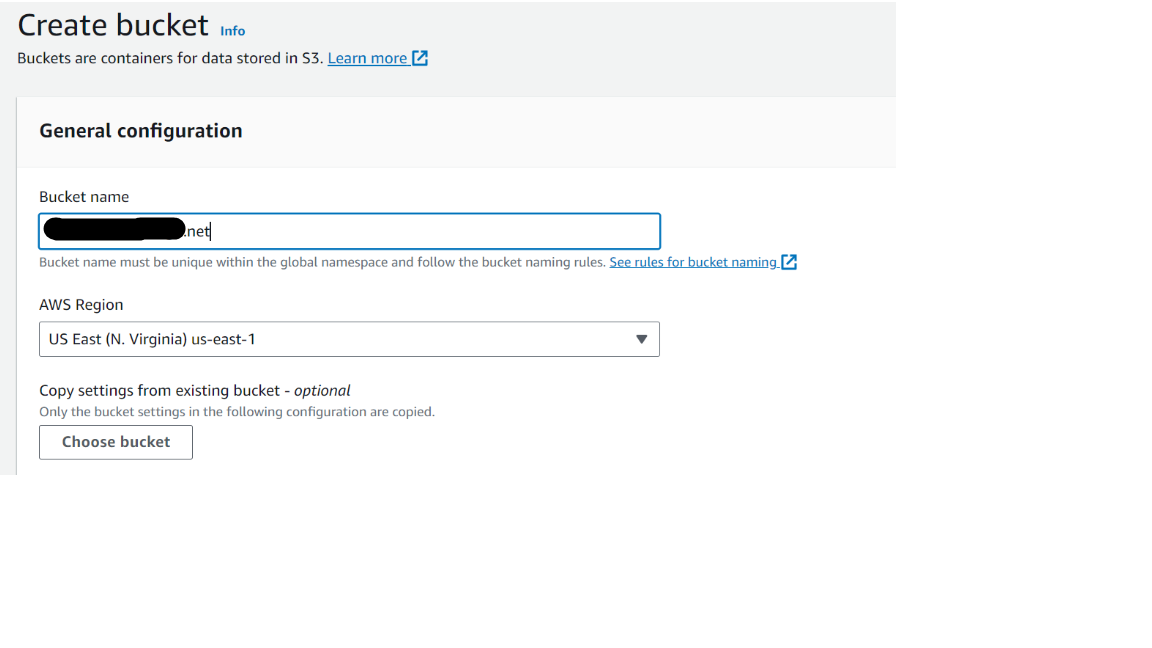
Task: Click the external-link square near Learn more text
Action: [421, 57]
